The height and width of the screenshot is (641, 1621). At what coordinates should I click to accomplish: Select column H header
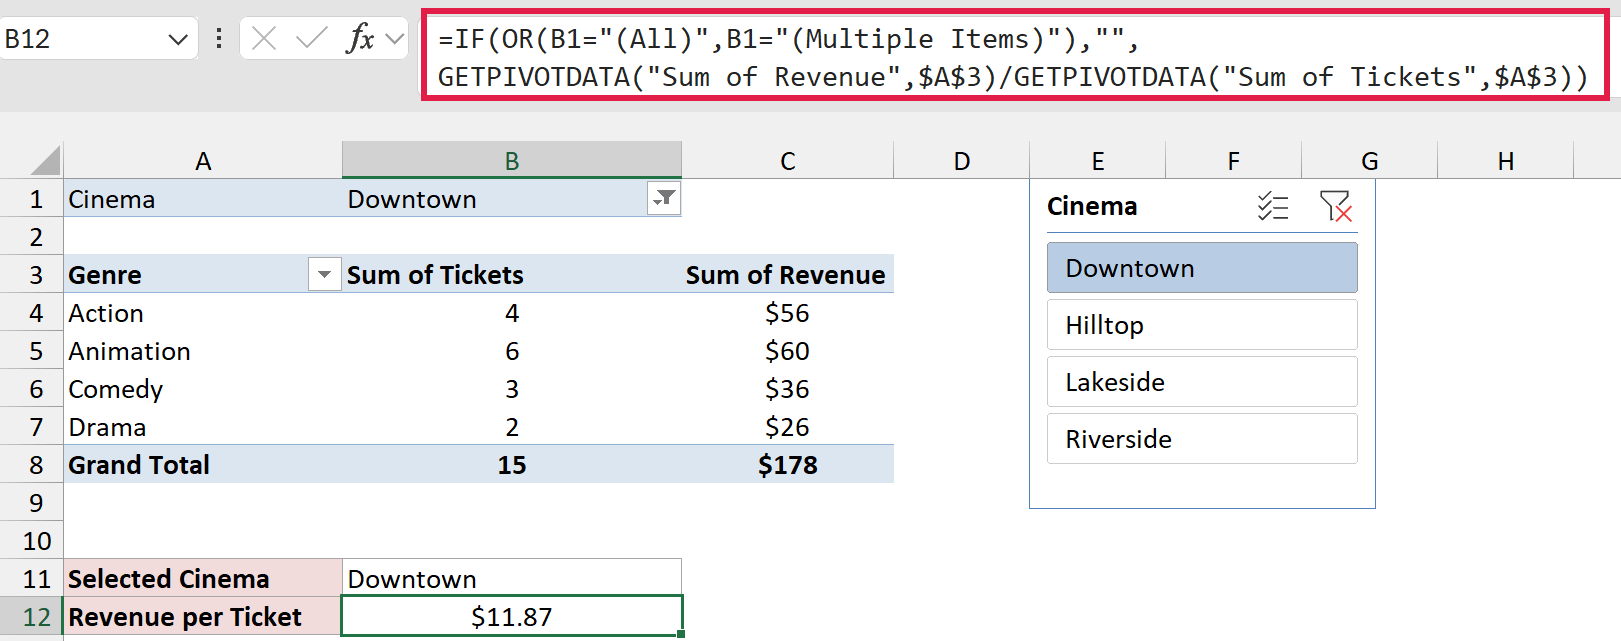point(1506,161)
